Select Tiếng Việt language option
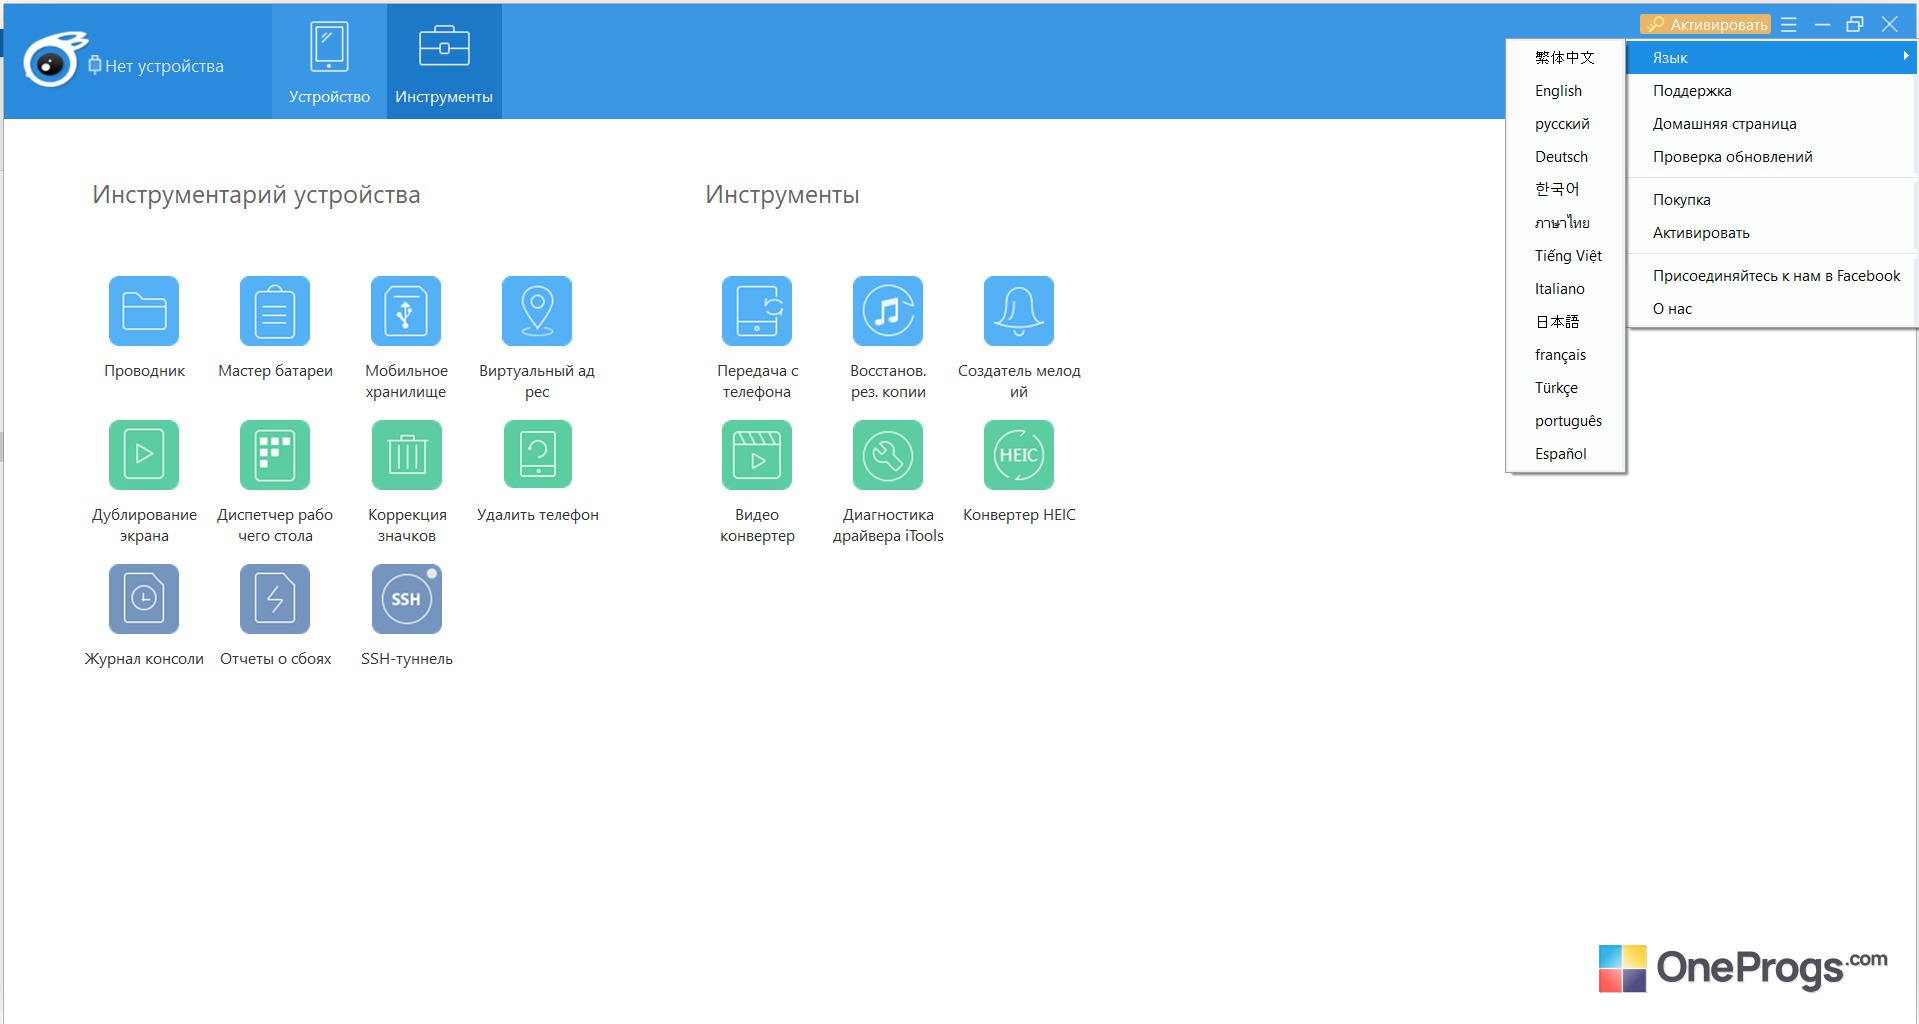This screenshot has height=1024, width=1919. 1566,256
